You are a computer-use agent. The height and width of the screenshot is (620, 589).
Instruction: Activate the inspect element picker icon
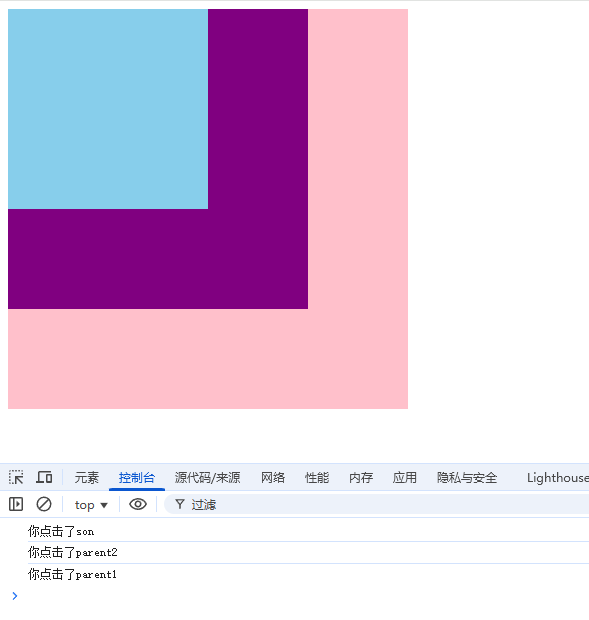tap(16, 477)
